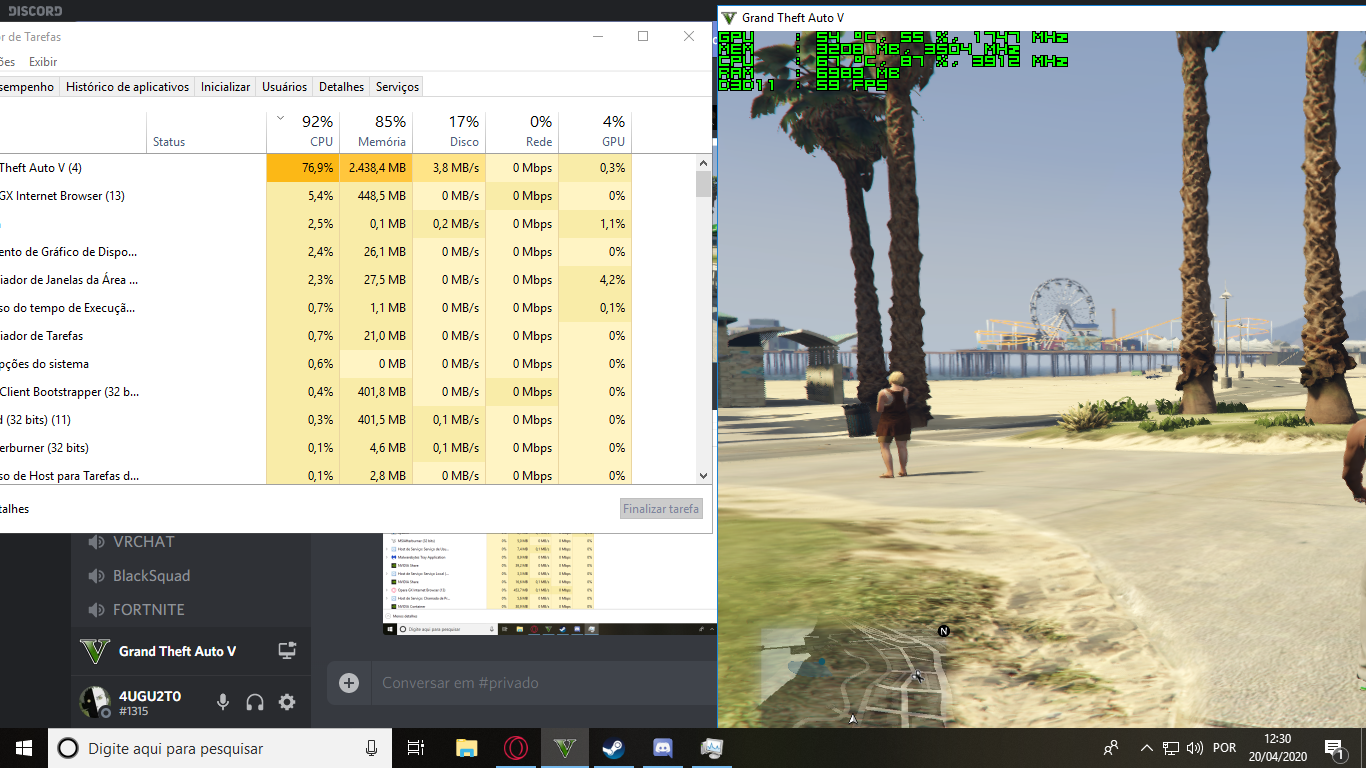Click the Status column header
The height and width of the screenshot is (768, 1366).
[206, 132]
